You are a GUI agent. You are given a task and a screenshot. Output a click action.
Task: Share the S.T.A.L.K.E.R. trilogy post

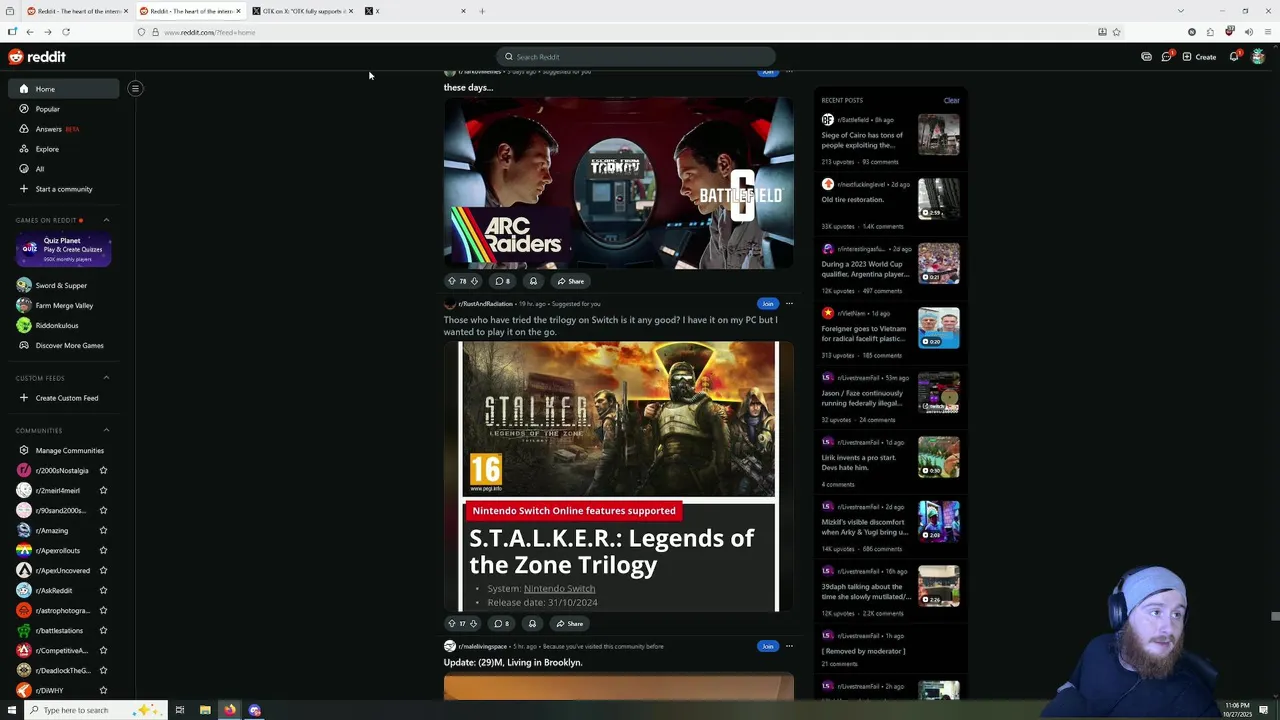570,623
